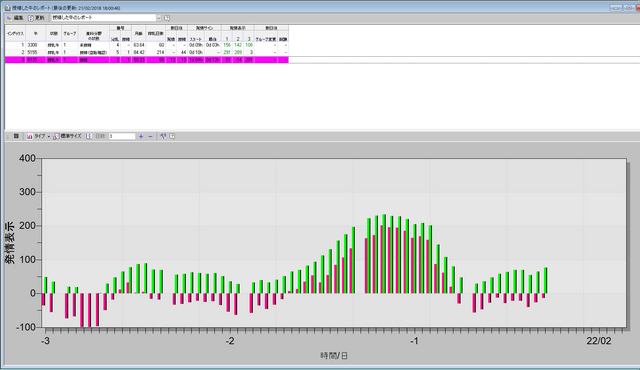Click the 編集 (edit) toolbar button
Viewport: 640px width, 370px height.
point(15,18)
